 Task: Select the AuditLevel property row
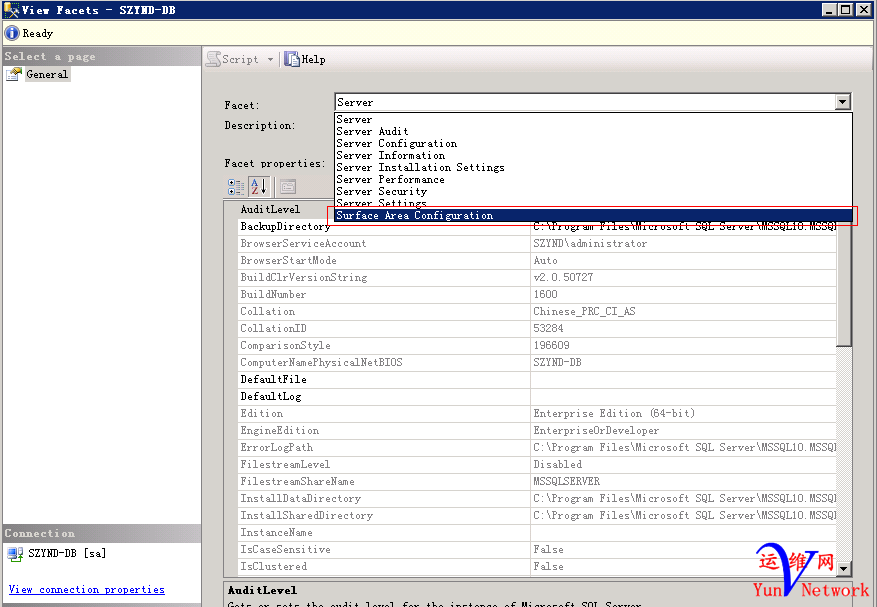coord(270,209)
